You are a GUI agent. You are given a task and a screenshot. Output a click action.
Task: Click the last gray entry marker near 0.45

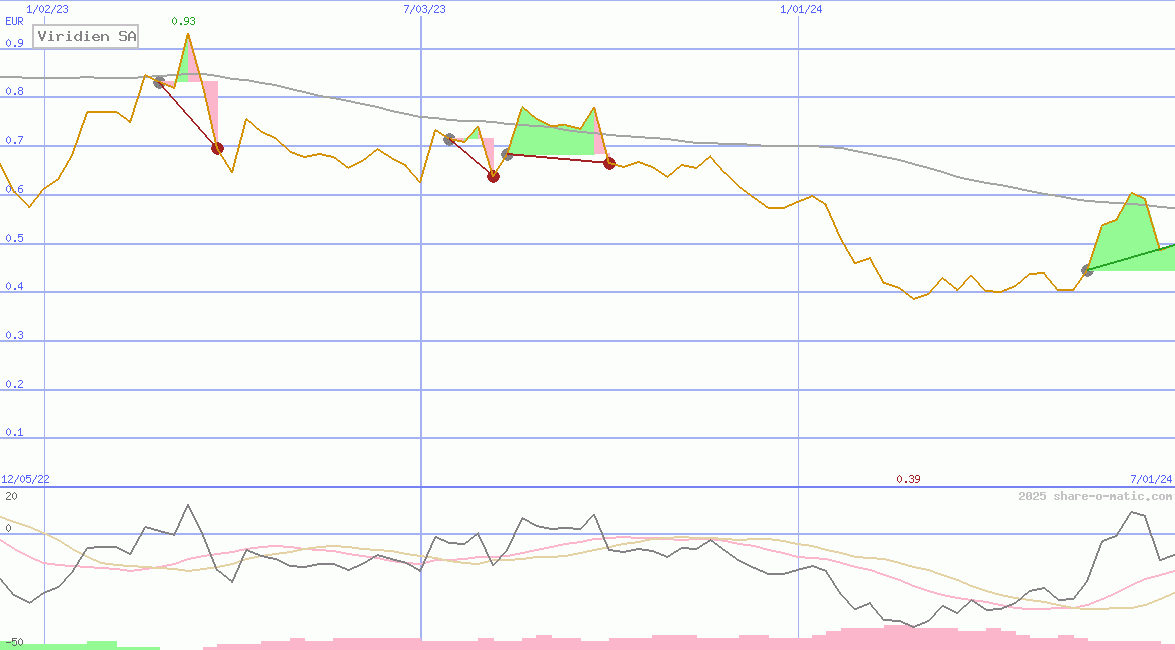1087,270
